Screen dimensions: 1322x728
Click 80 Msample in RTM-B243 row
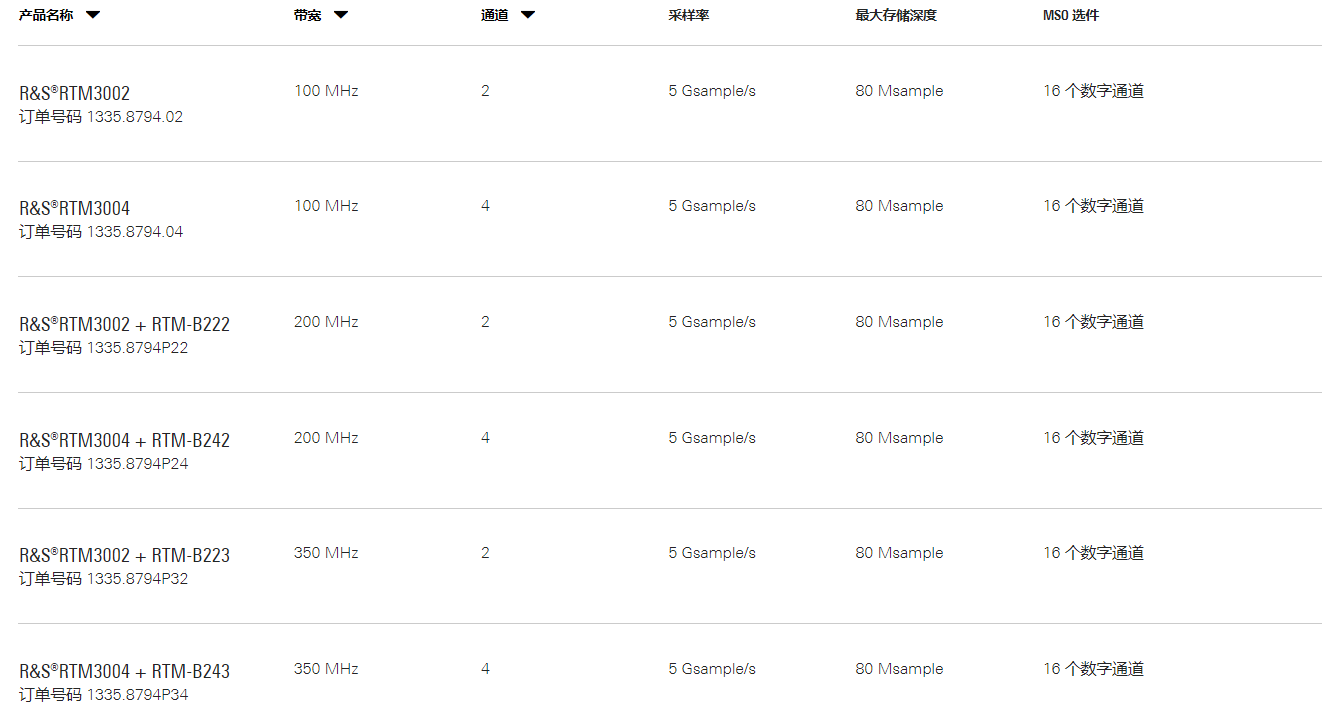(899, 669)
